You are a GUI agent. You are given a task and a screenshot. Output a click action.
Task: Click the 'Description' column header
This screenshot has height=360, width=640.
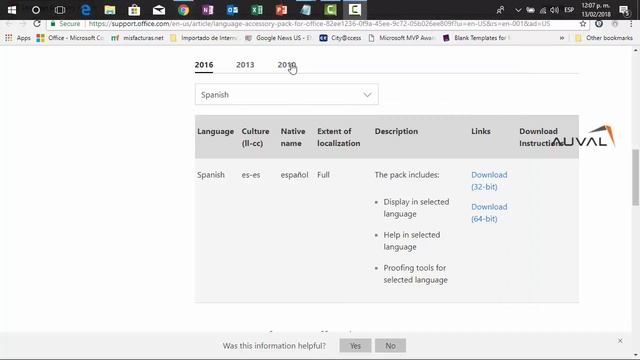(396, 131)
